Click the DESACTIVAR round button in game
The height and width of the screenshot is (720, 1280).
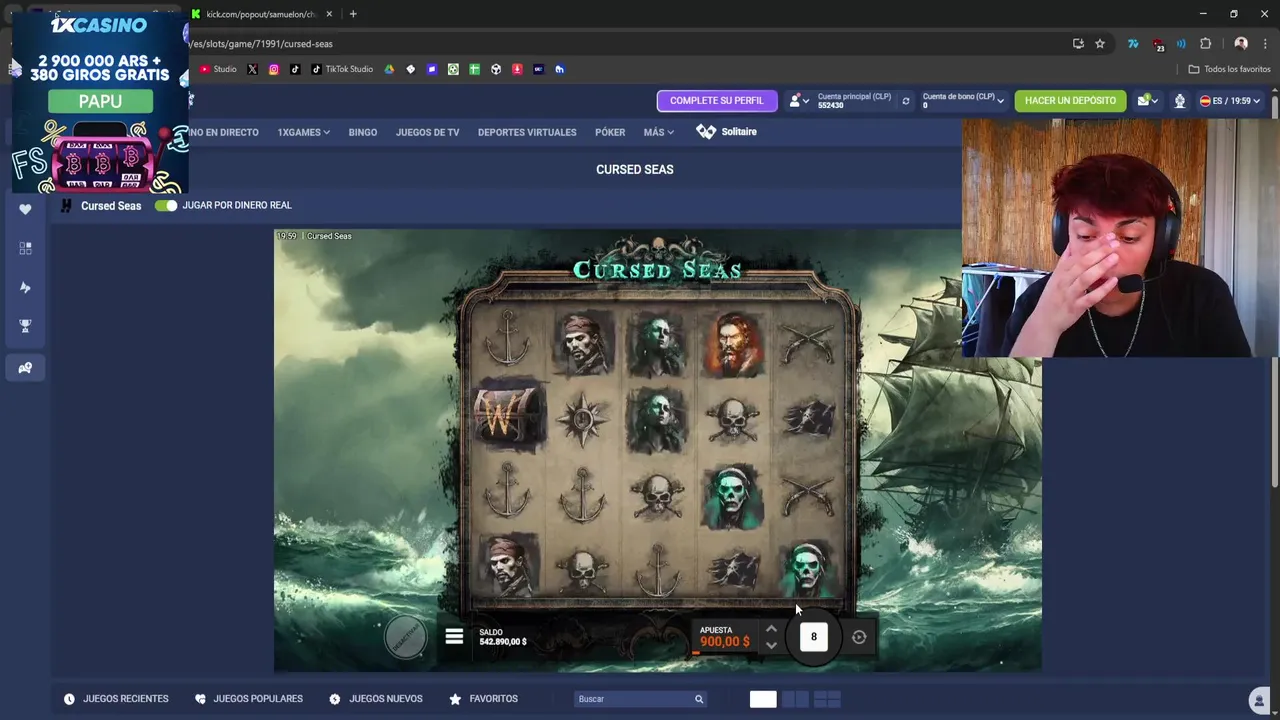pos(405,638)
